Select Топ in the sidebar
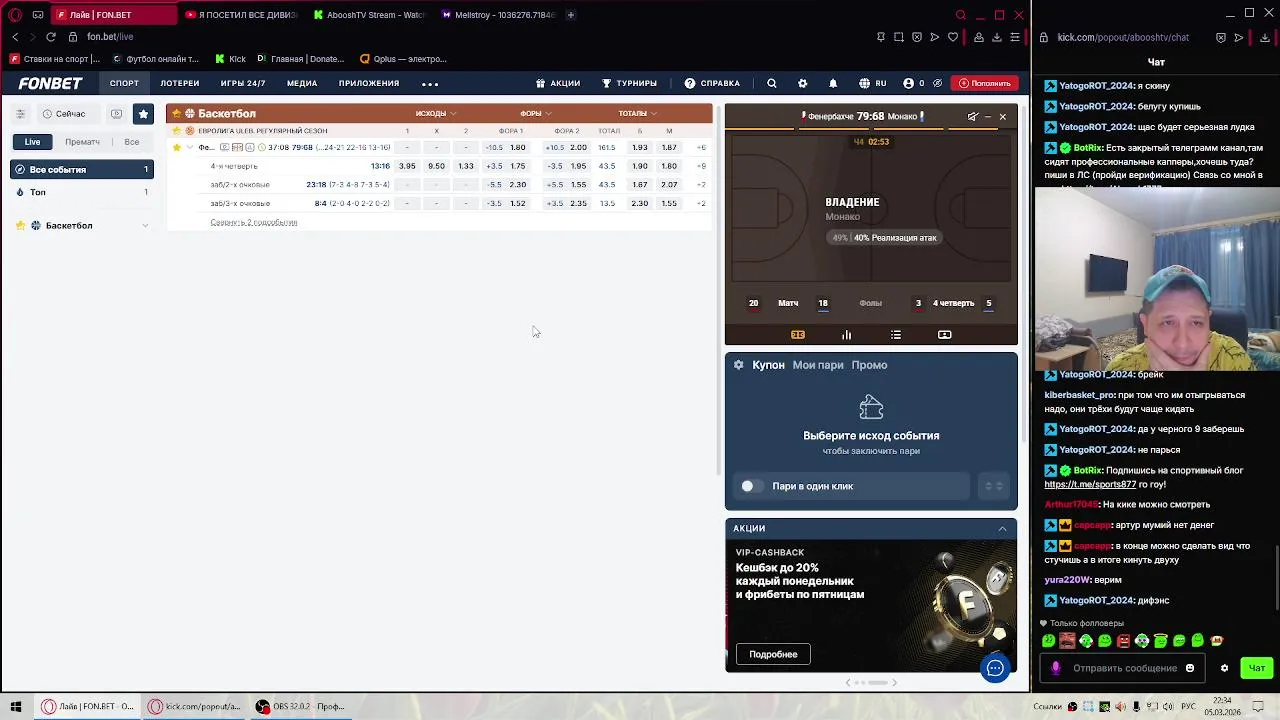Image resolution: width=1280 pixels, height=720 pixels. click(x=82, y=192)
